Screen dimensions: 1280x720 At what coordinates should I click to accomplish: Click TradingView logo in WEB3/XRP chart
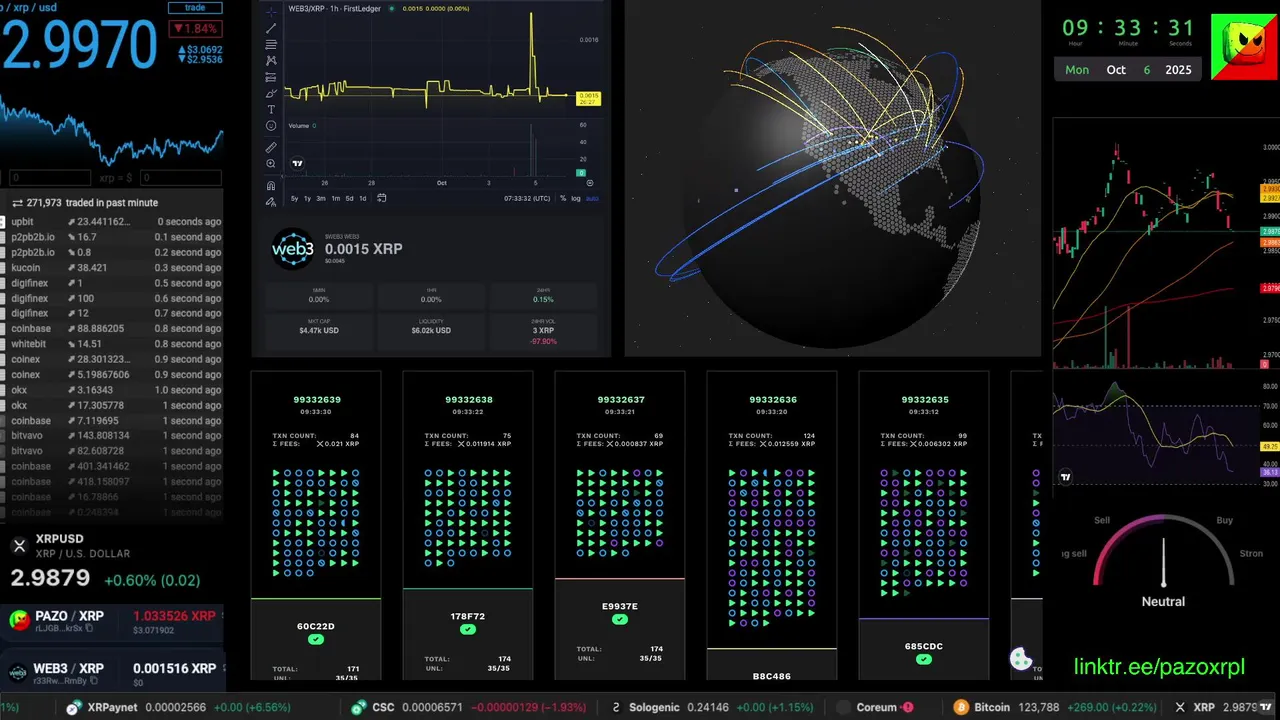tap(297, 163)
